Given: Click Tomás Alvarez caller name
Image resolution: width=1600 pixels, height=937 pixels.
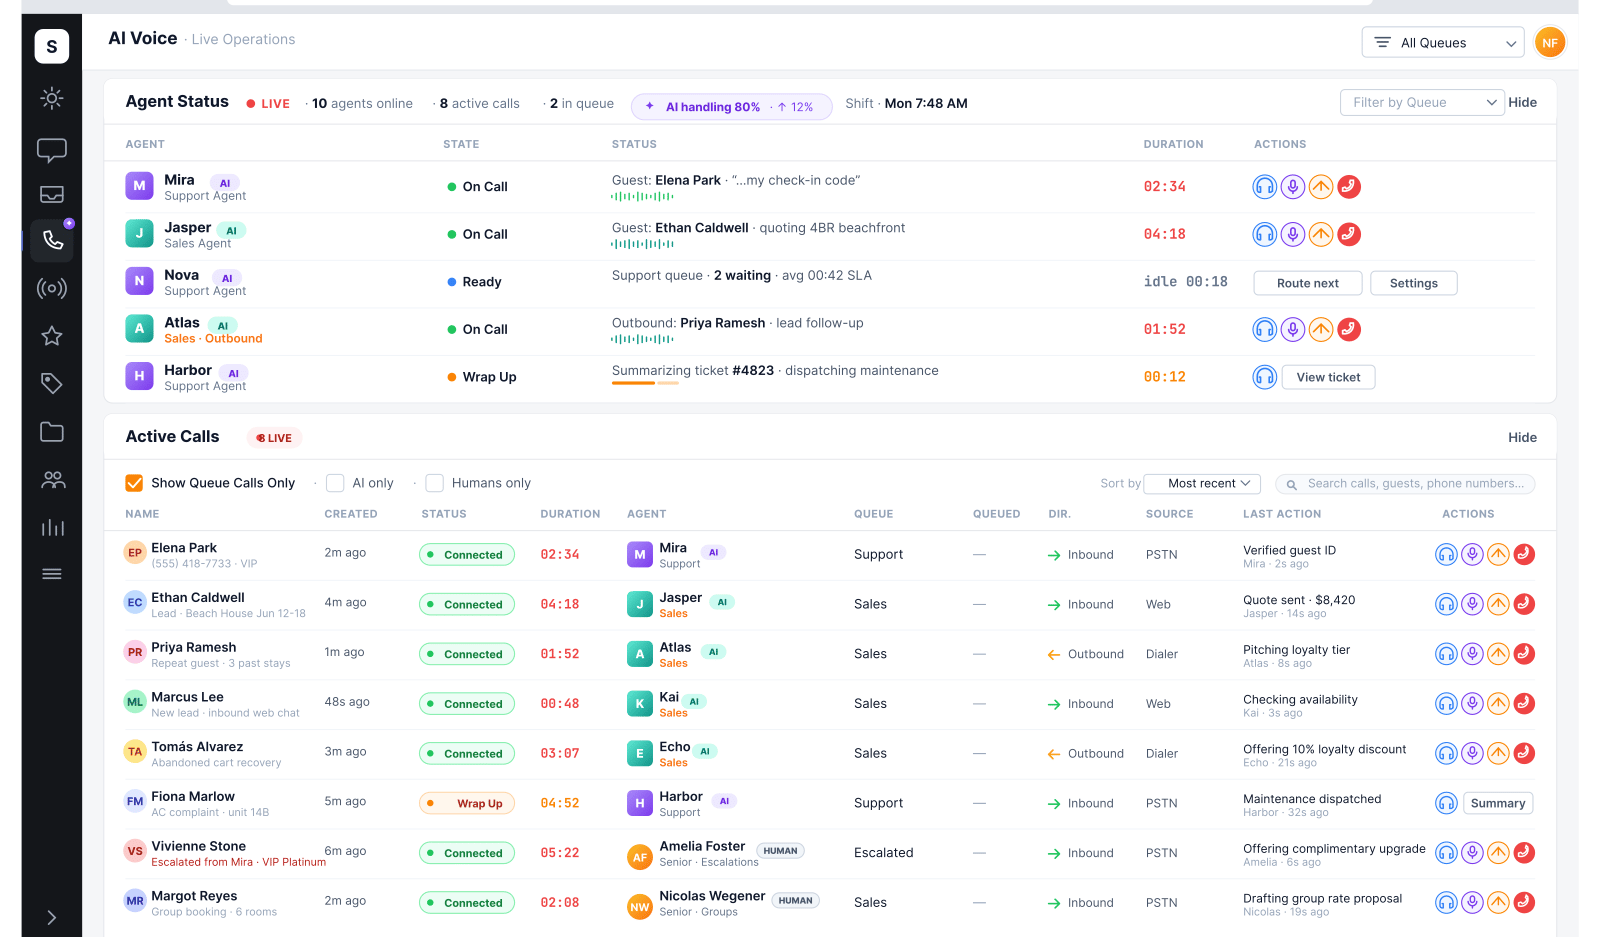Looking at the screenshot, I should tap(197, 747).
